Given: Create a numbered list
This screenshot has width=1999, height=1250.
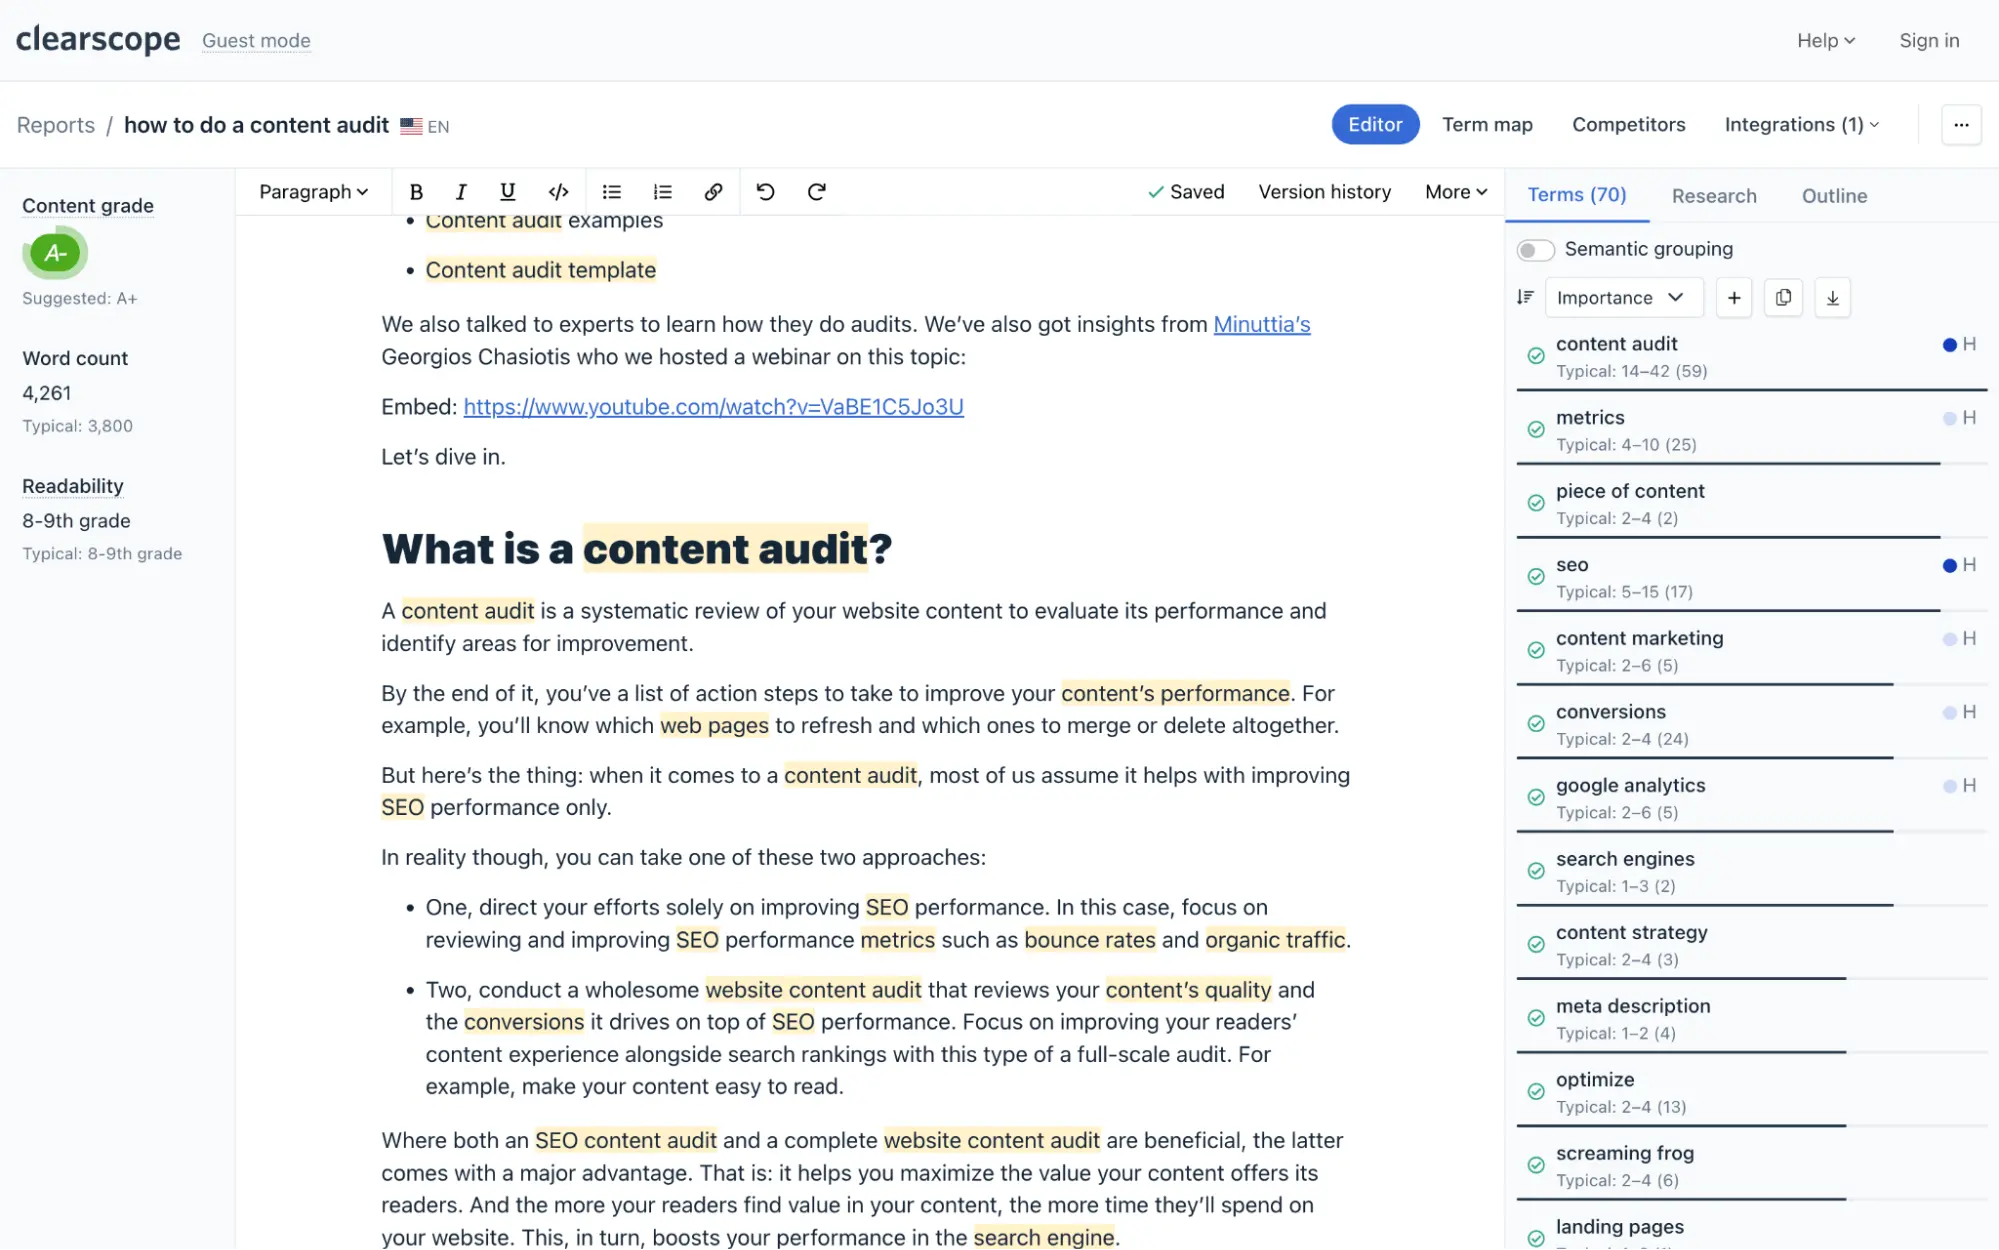Looking at the screenshot, I should [x=662, y=192].
